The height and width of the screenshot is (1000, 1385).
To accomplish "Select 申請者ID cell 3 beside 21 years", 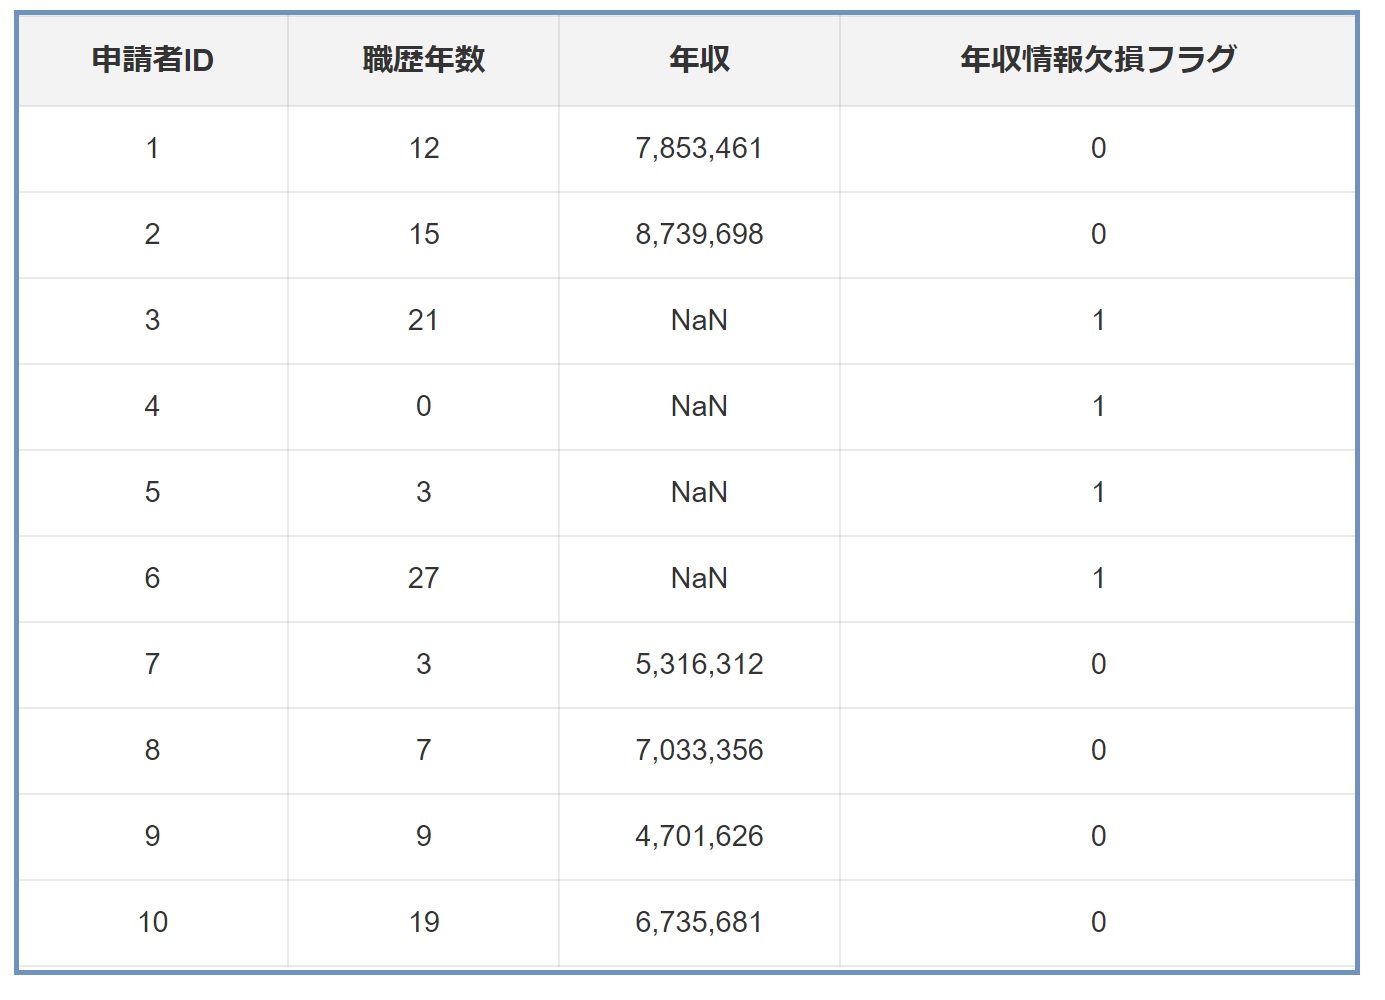I will [152, 321].
